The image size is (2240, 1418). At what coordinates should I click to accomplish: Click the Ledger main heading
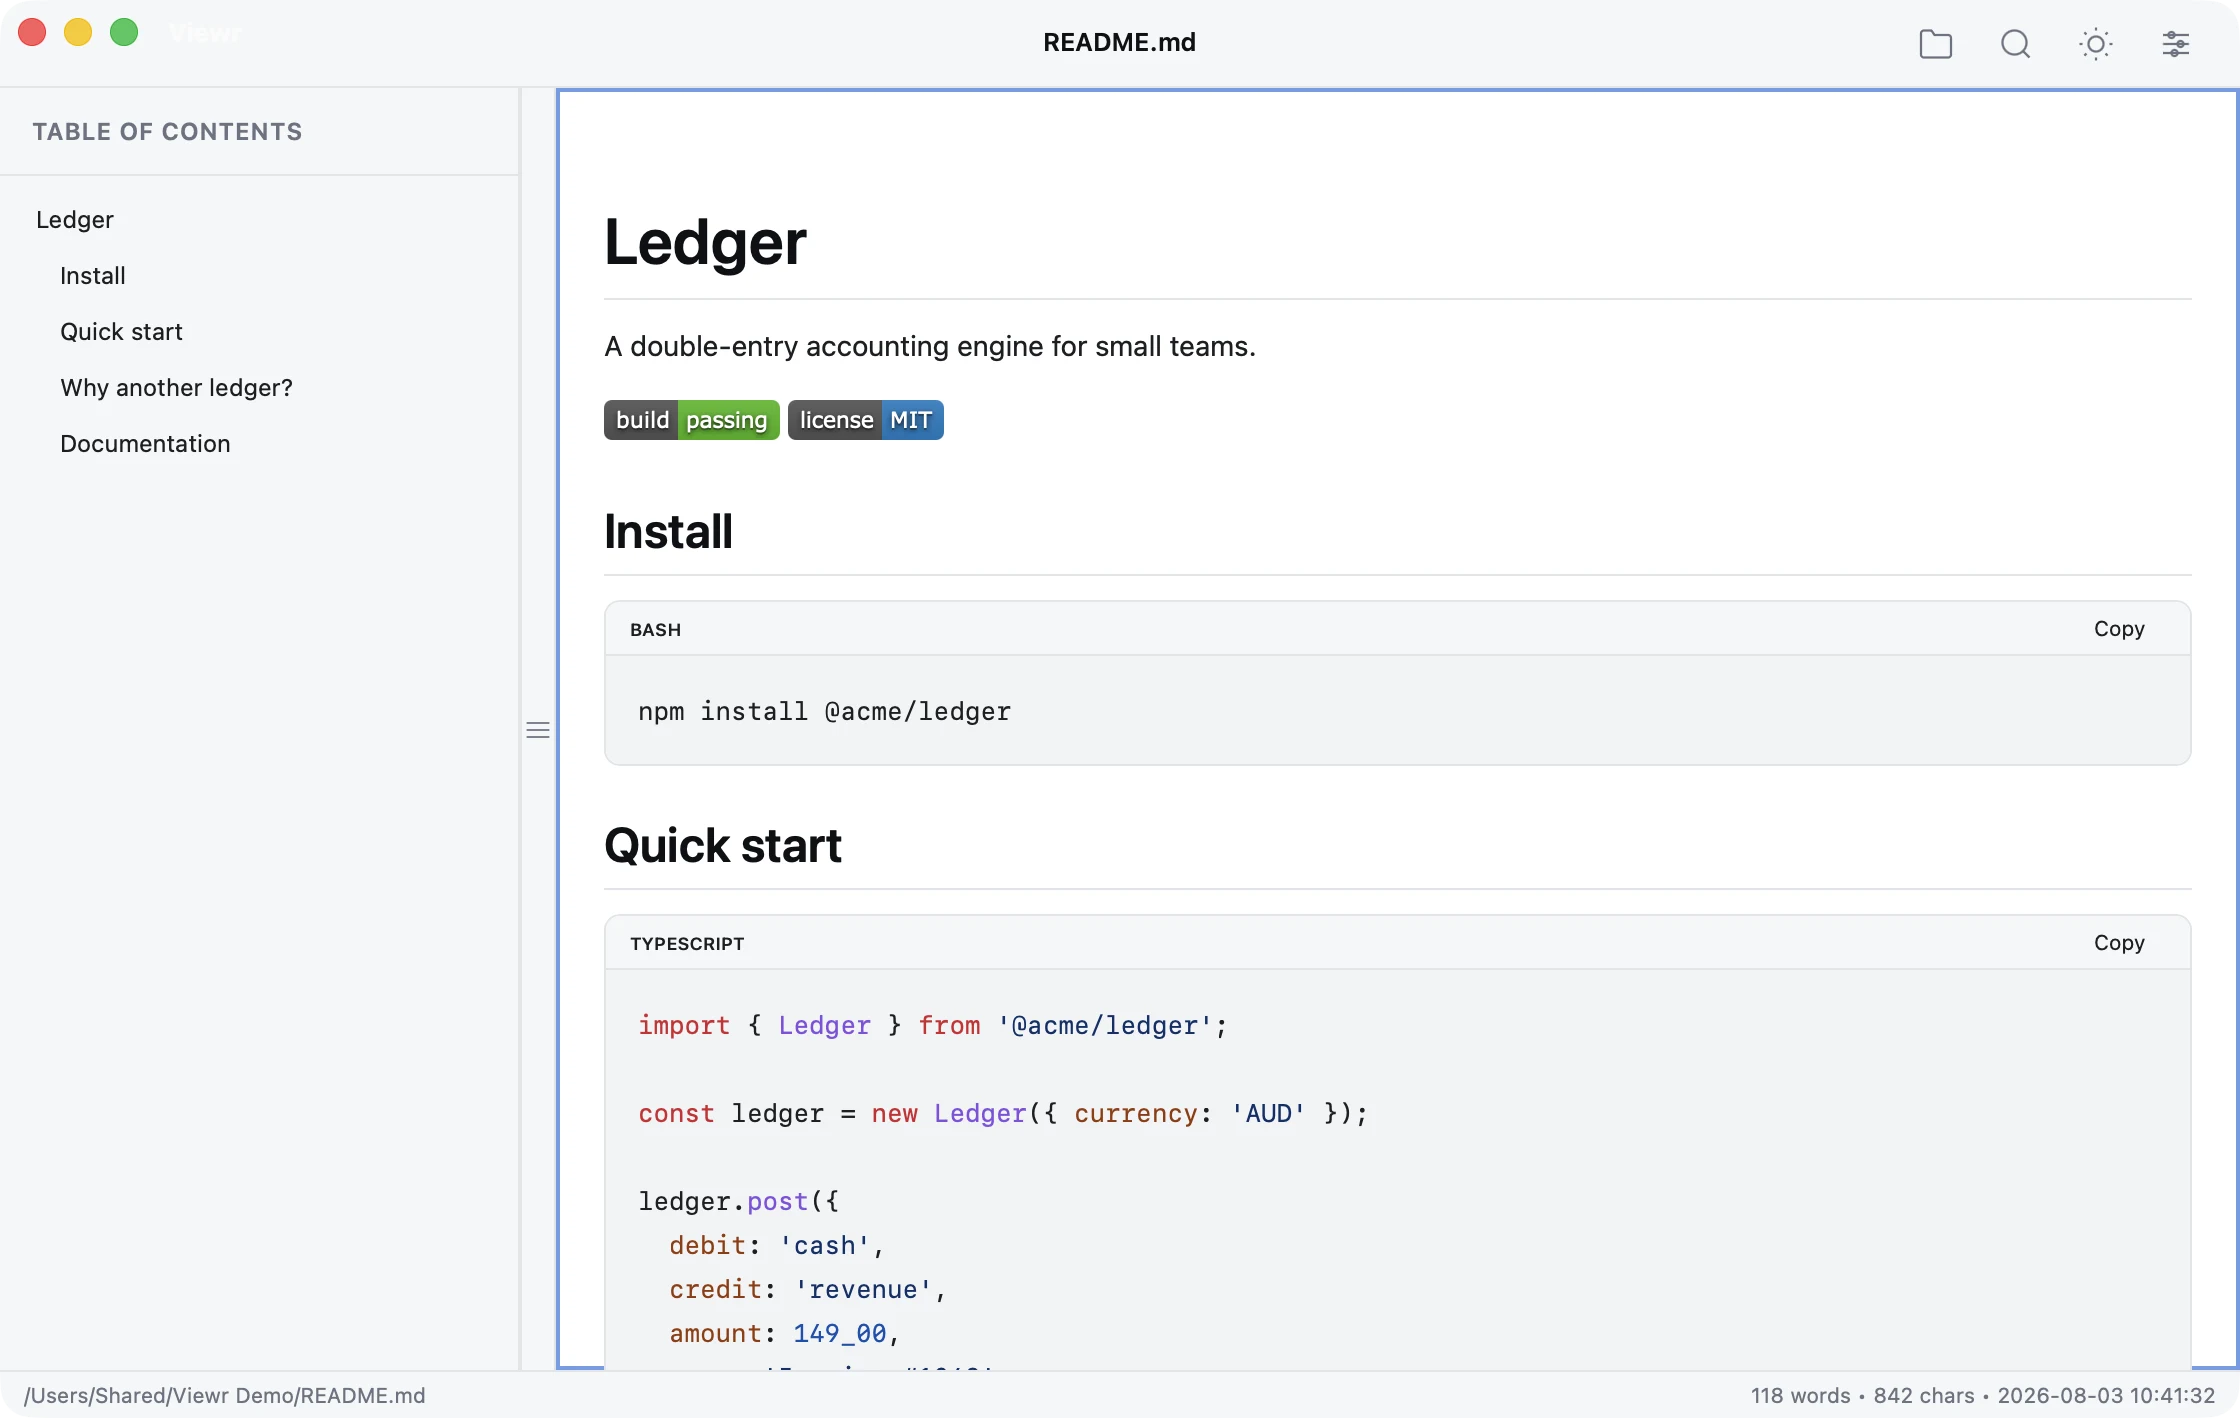pyautogui.click(x=705, y=243)
